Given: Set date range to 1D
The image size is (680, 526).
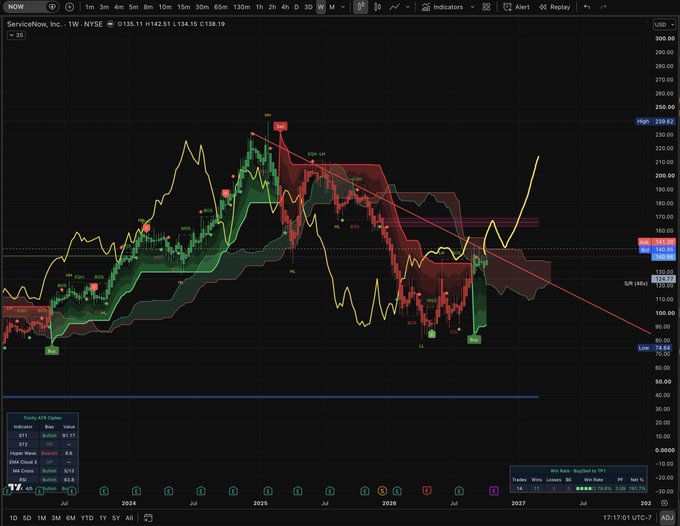Looking at the screenshot, I should (x=13, y=518).
